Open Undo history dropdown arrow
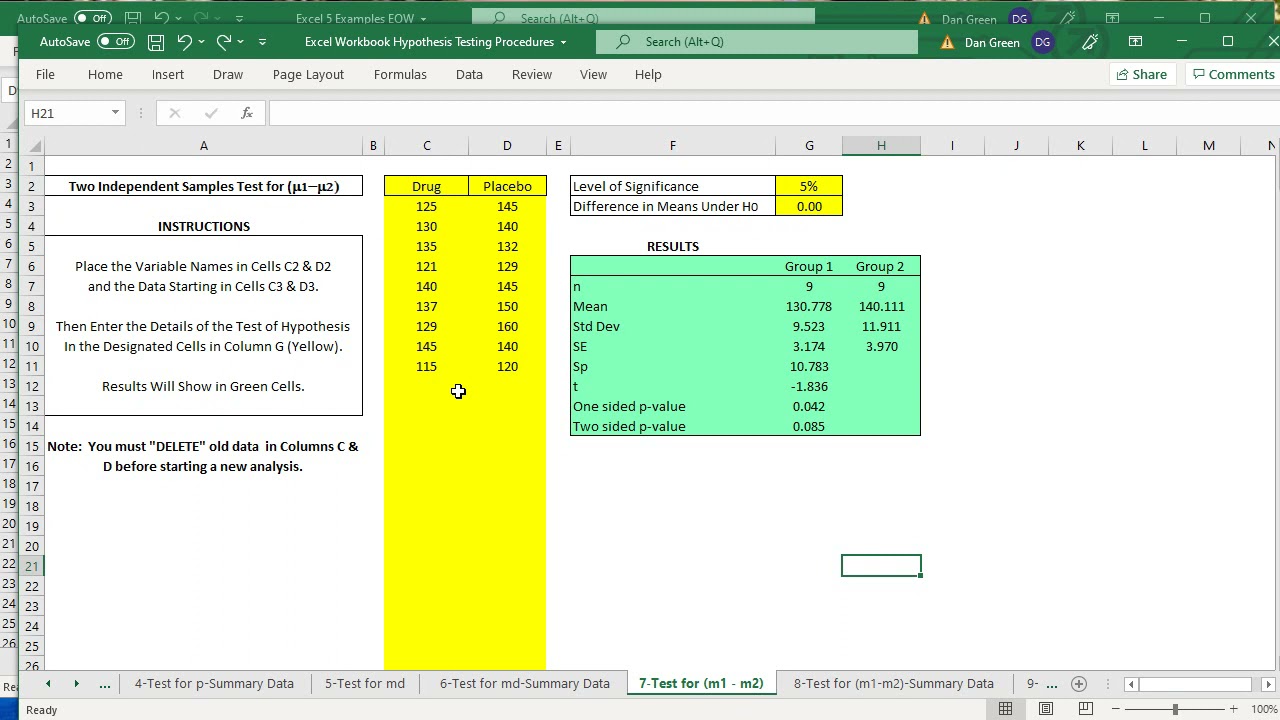This screenshot has width=1280, height=720. tap(201, 42)
